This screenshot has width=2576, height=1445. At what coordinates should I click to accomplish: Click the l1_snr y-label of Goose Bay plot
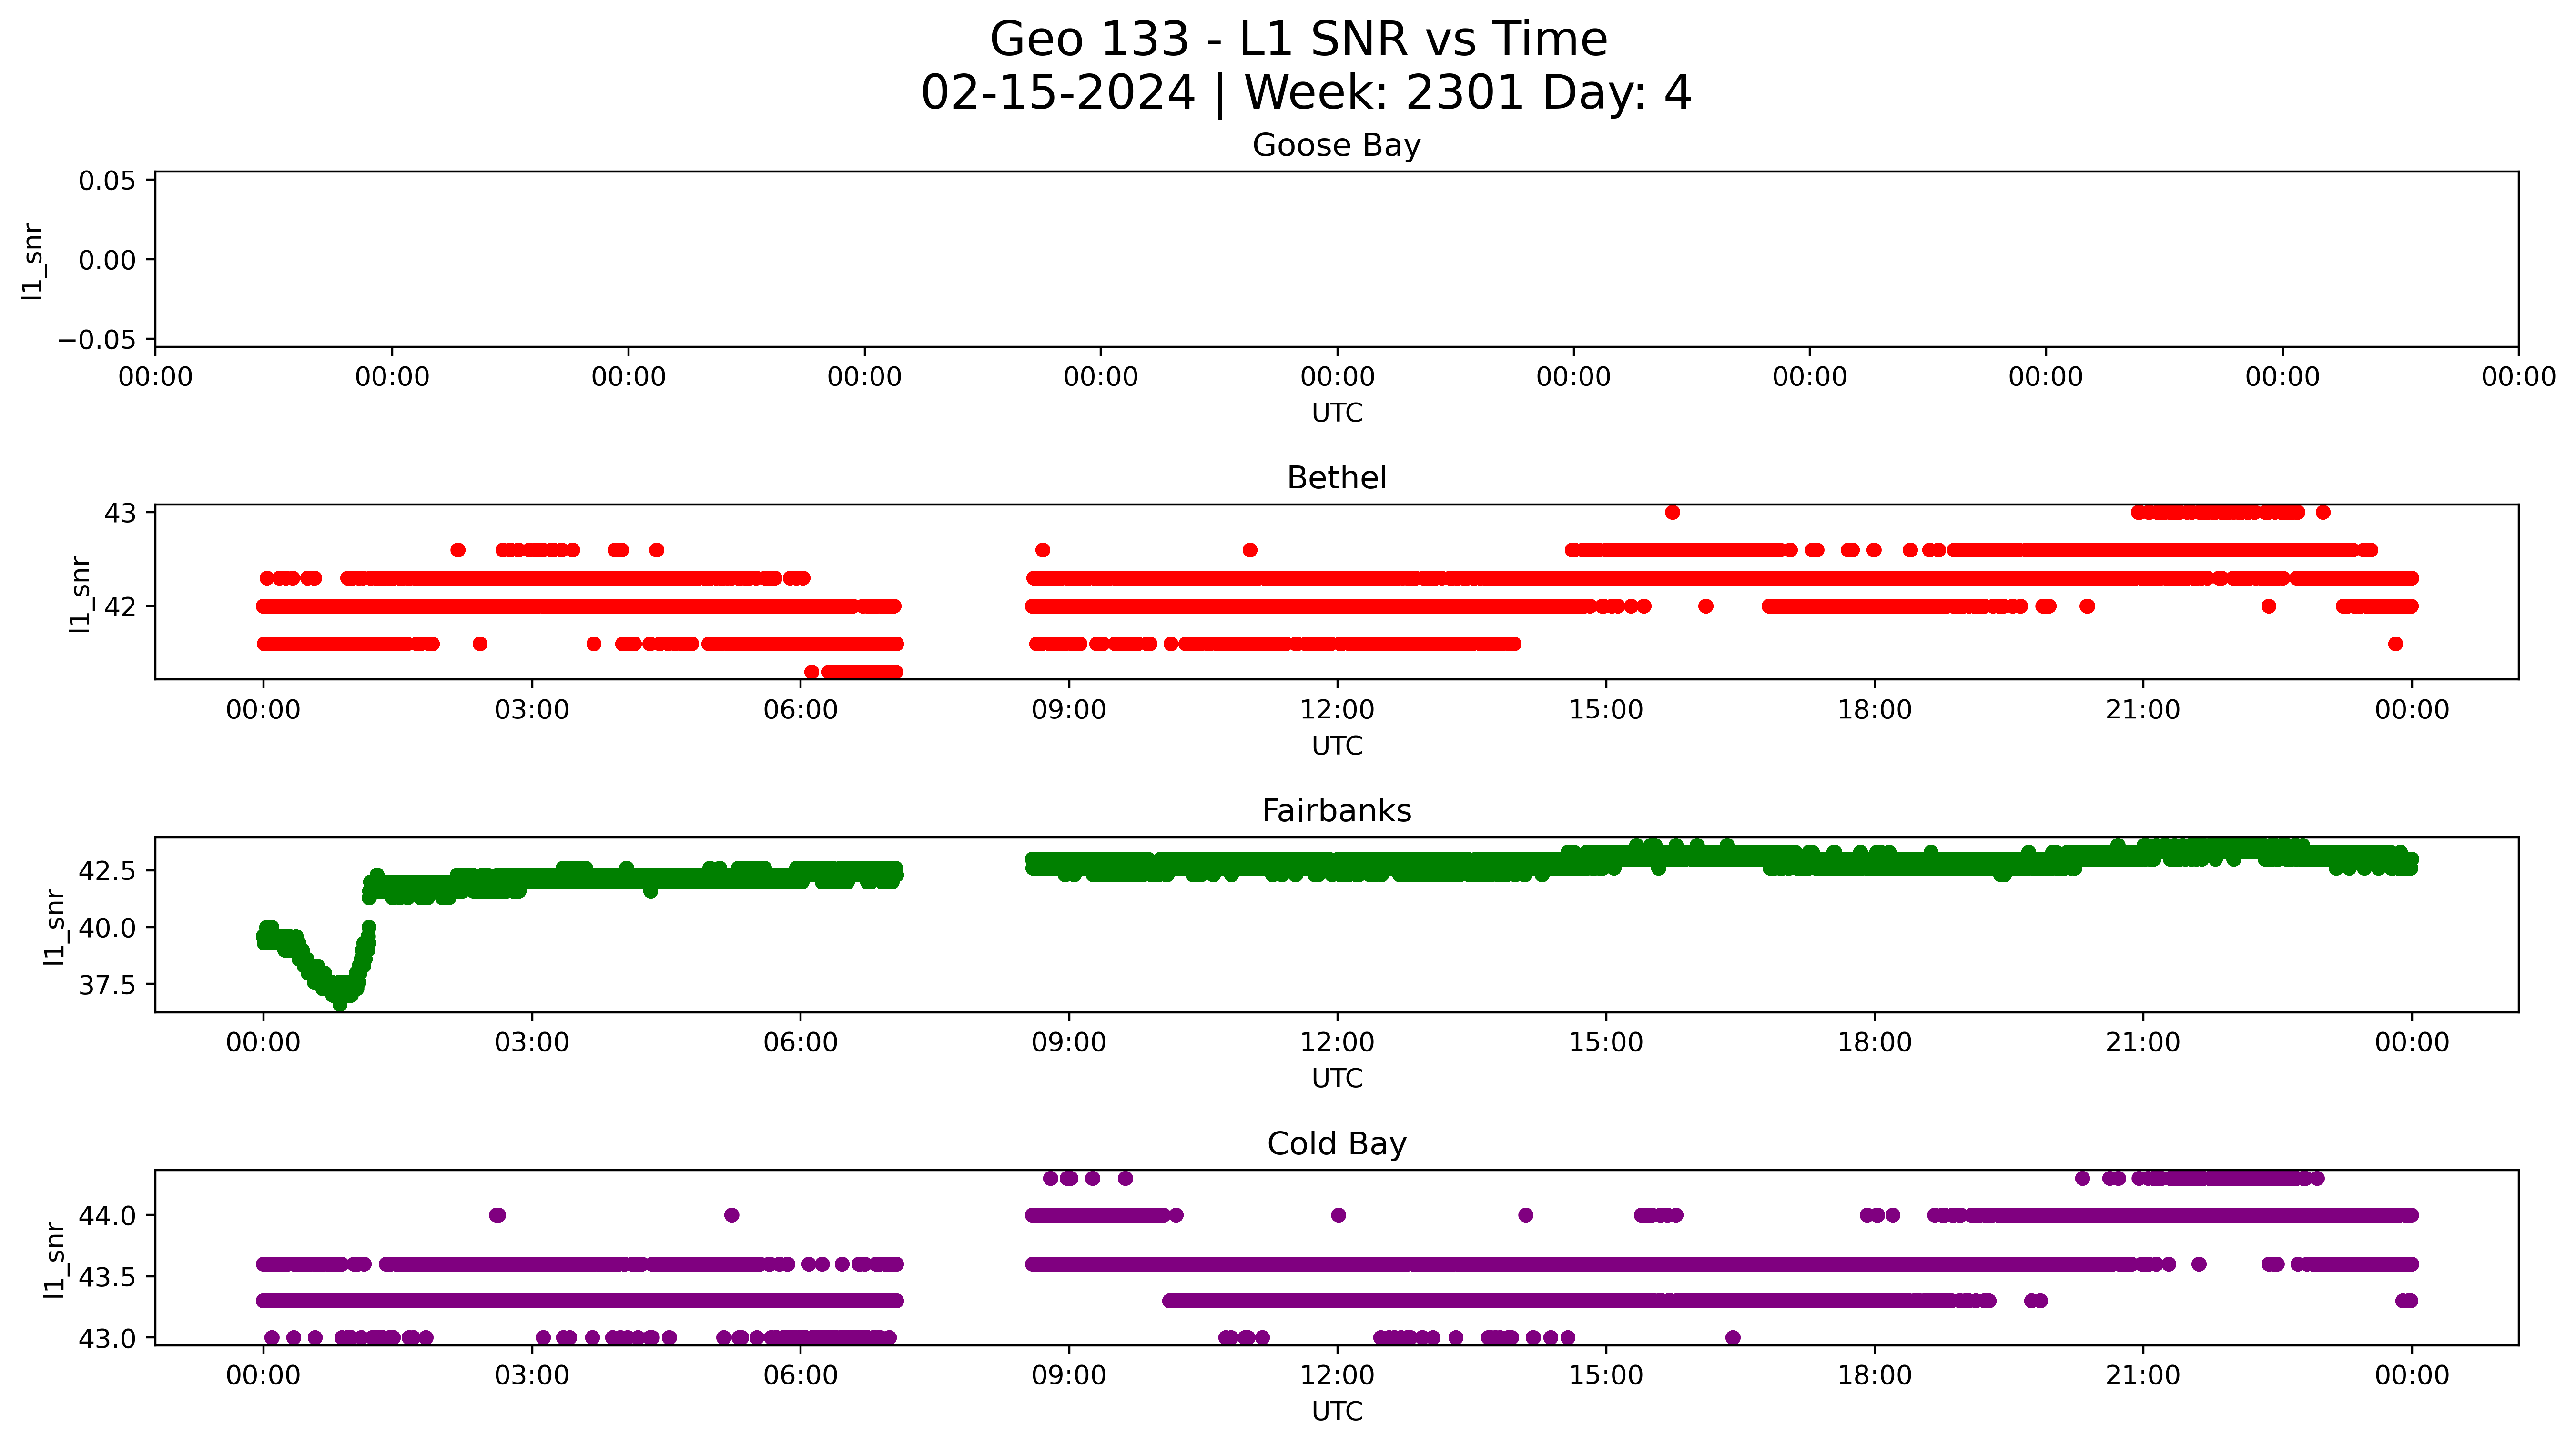tap(33, 261)
